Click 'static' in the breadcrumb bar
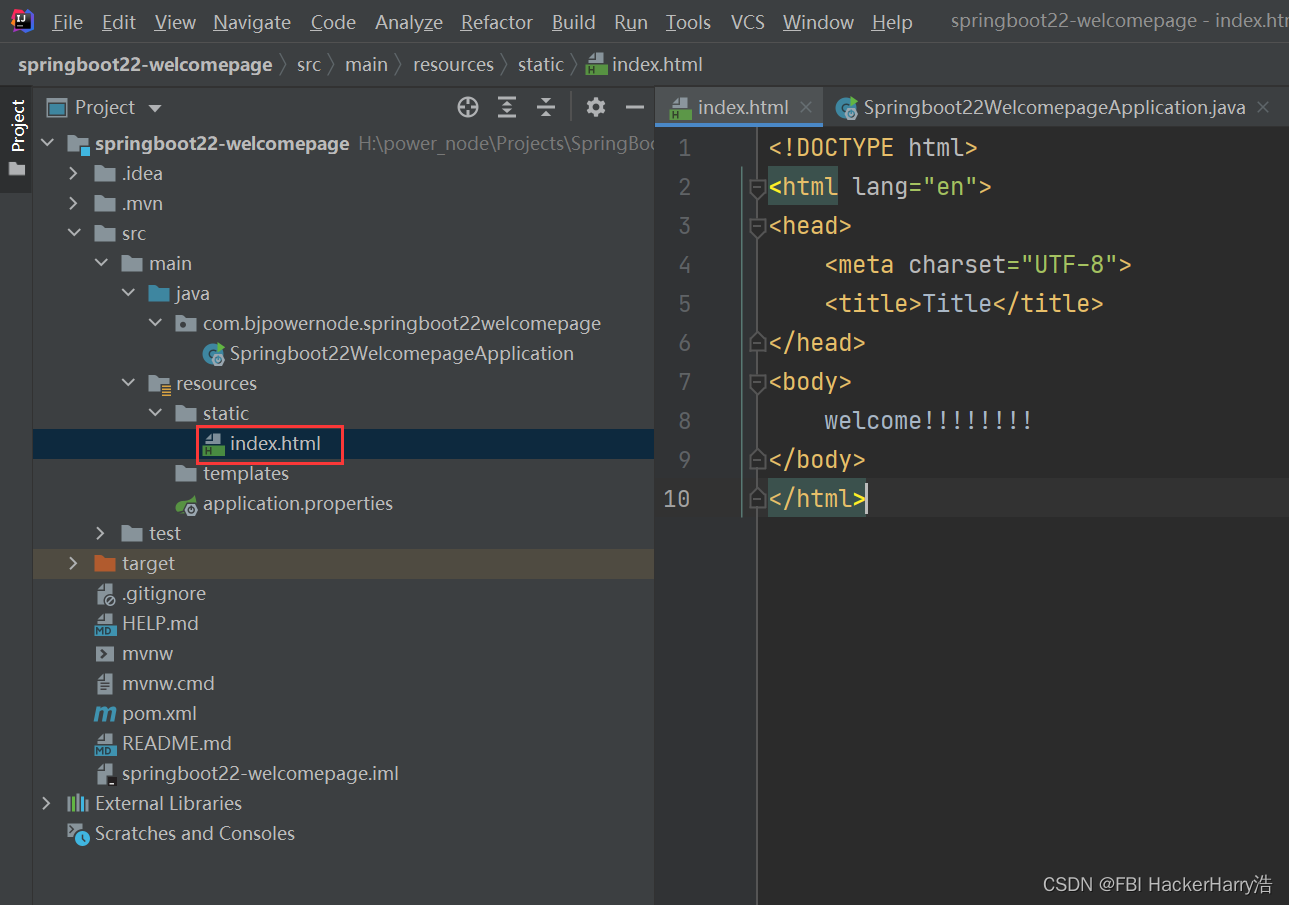 (x=541, y=65)
